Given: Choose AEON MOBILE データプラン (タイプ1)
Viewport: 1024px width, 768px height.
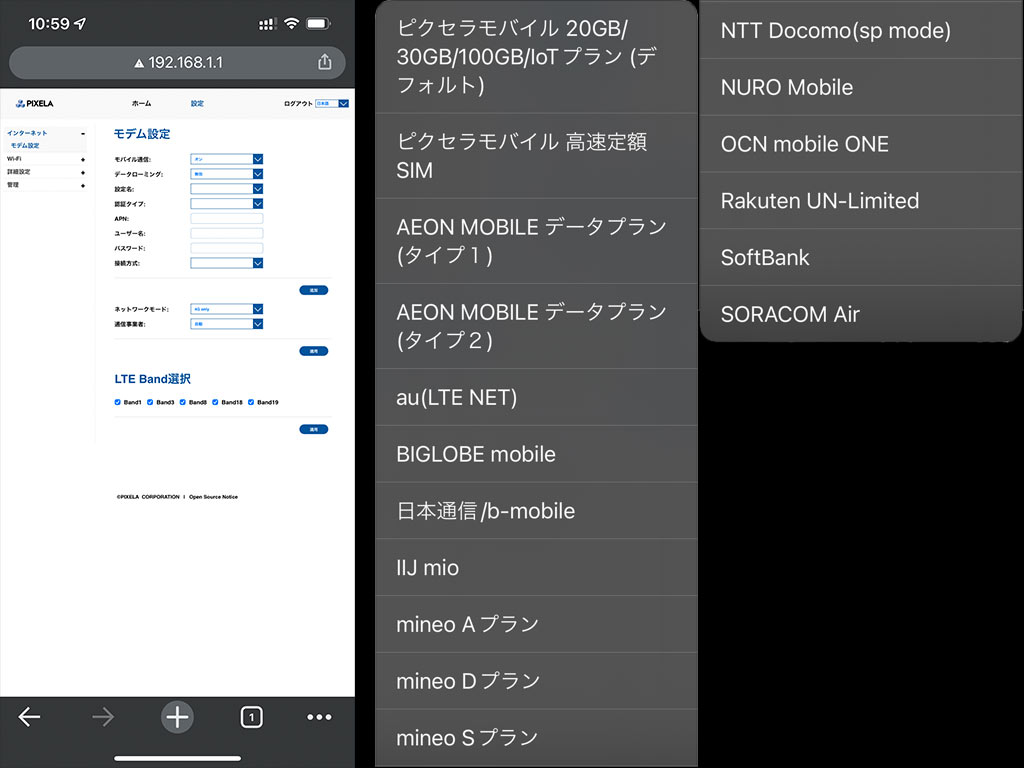Looking at the screenshot, I should 536,241.
